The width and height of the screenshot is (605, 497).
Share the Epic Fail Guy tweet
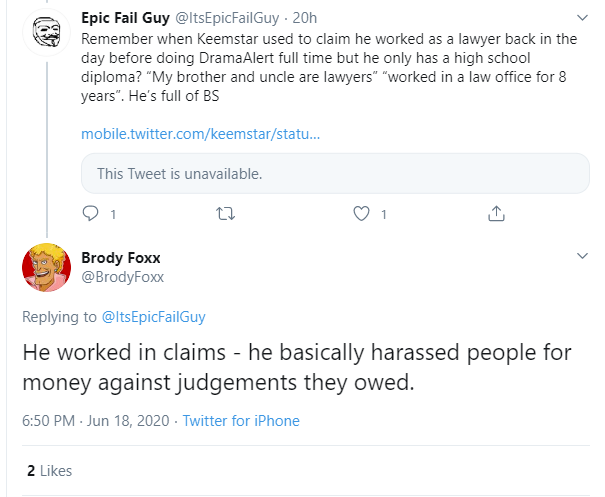pos(495,213)
